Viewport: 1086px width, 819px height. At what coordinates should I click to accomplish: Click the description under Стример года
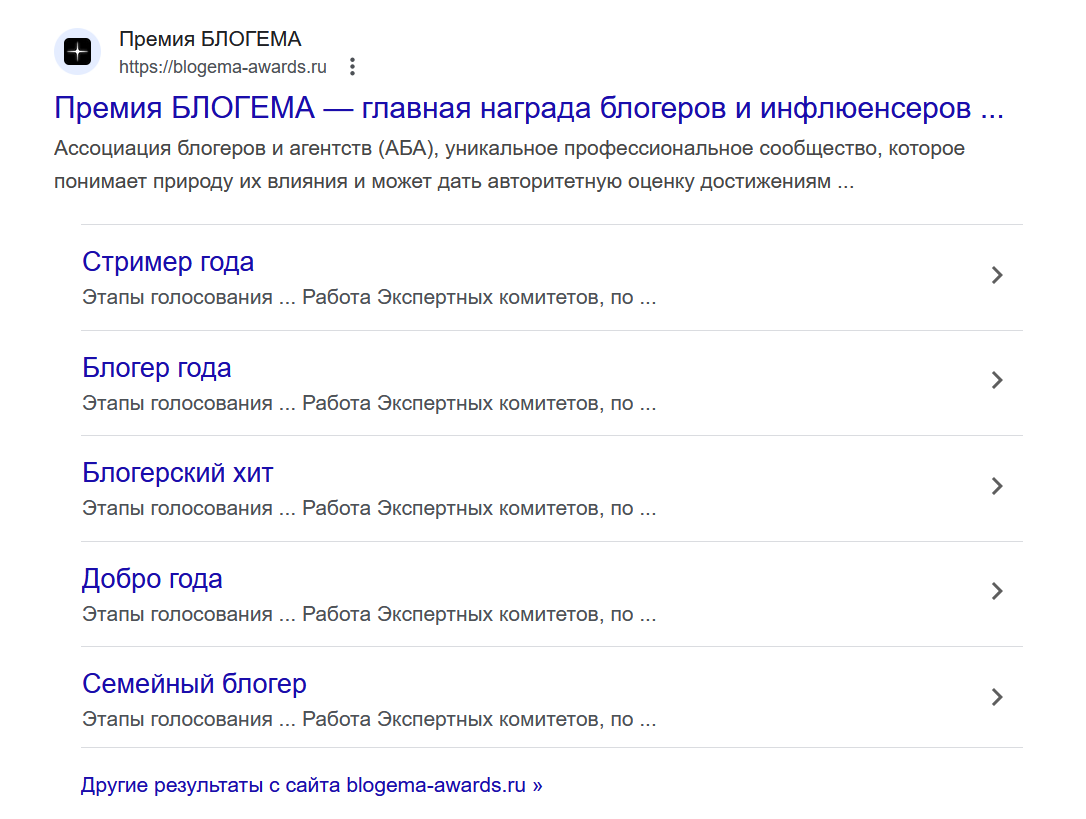(369, 297)
